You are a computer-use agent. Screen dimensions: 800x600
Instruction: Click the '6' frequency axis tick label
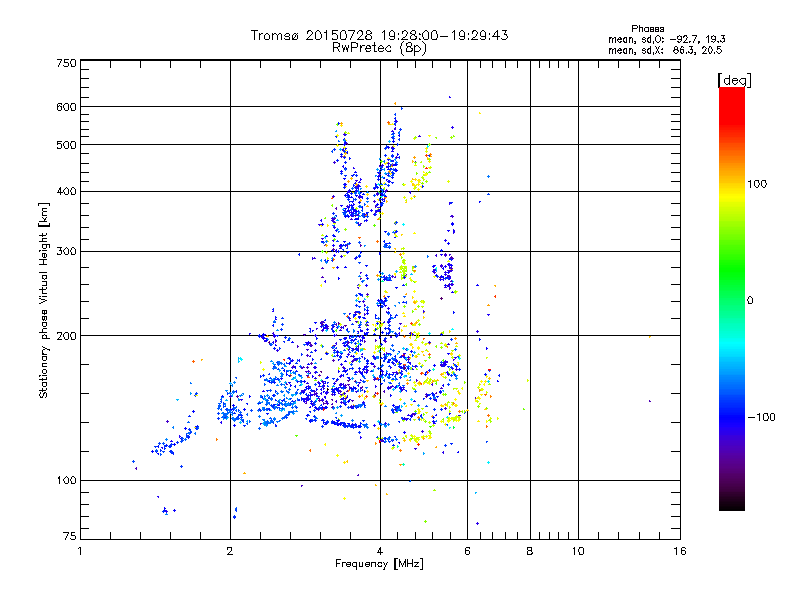(x=467, y=551)
